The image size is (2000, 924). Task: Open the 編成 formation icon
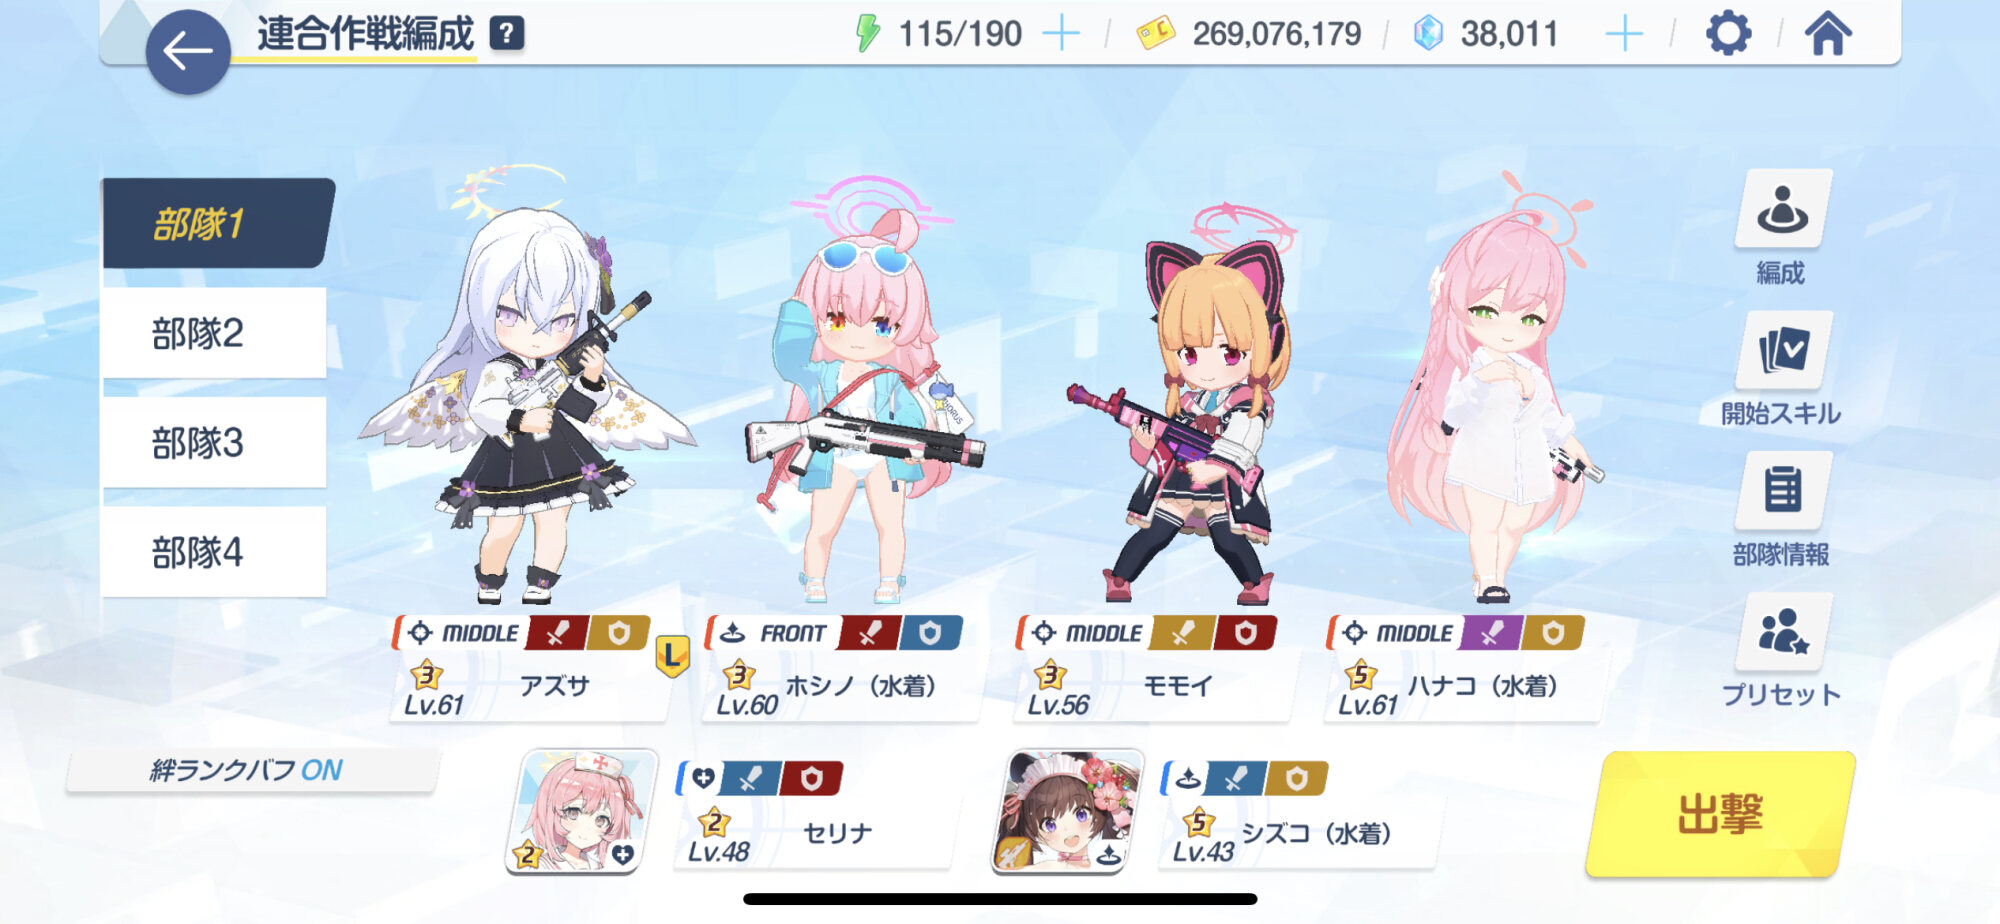click(x=1782, y=209)
